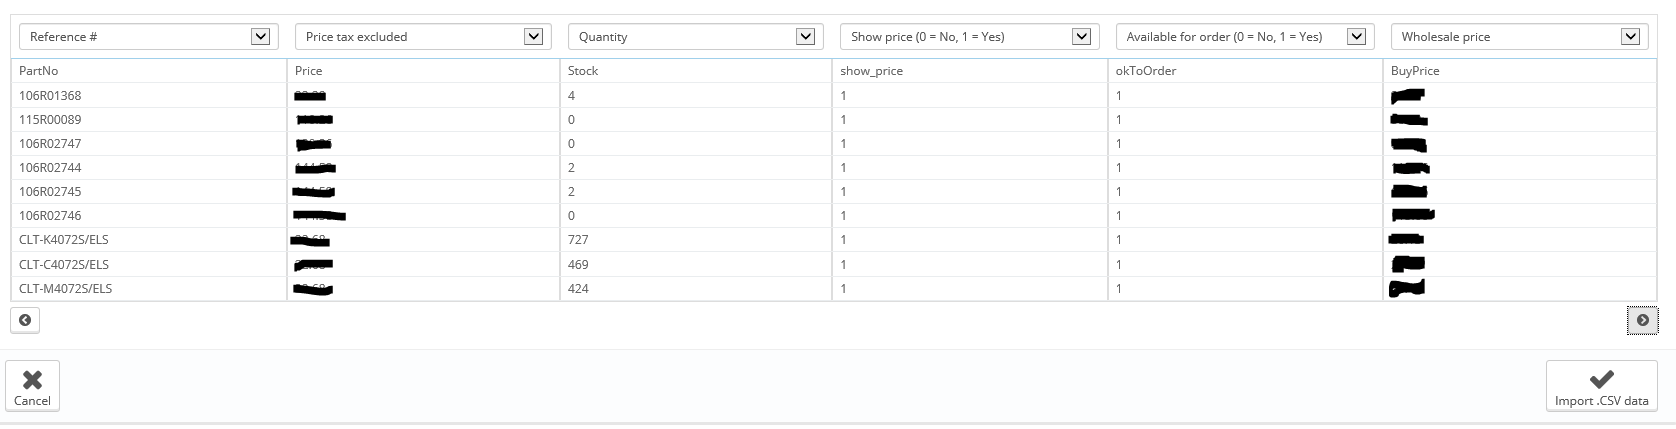Viewport: 1676px width, 429px height.
Task: Expand the Quantity column dropdown
Action: pyautogui.click(x=695, y=37)
